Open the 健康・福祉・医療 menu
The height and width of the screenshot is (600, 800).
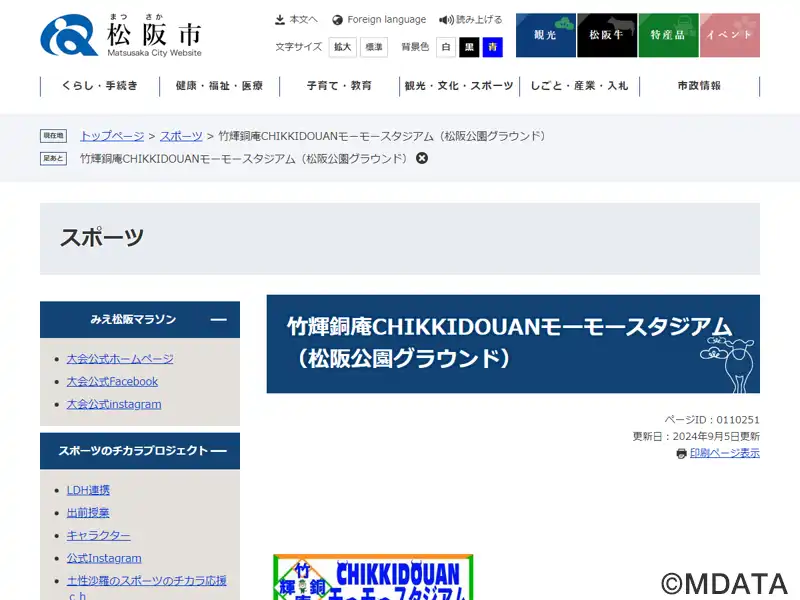[219, 86]
